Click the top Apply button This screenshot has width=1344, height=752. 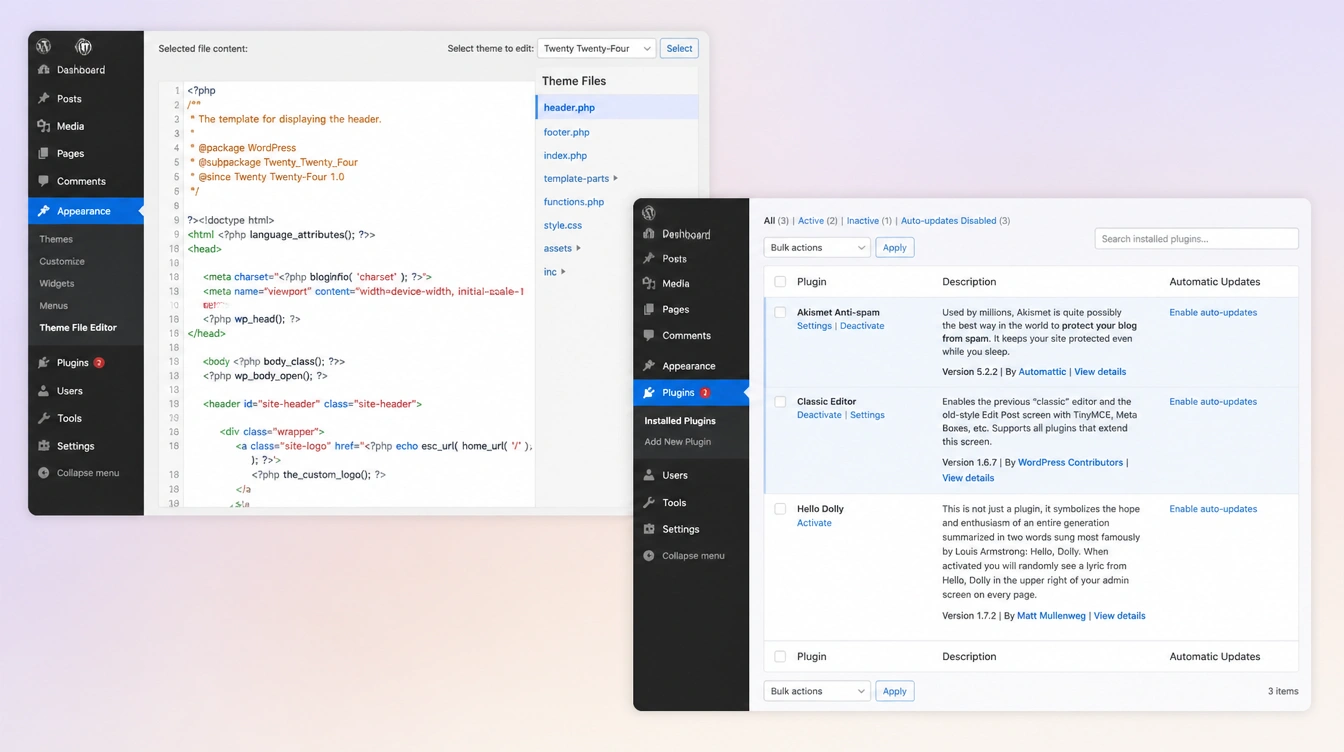pyautogui.click(x=895, y=248)
